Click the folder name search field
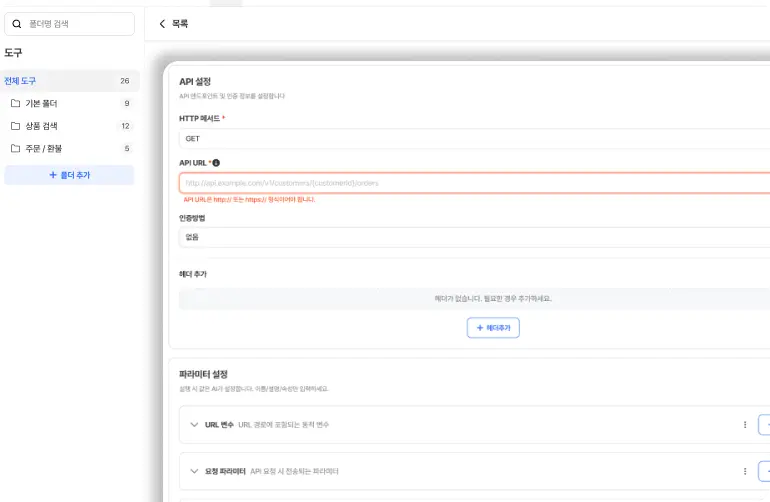 coord(69,24)
